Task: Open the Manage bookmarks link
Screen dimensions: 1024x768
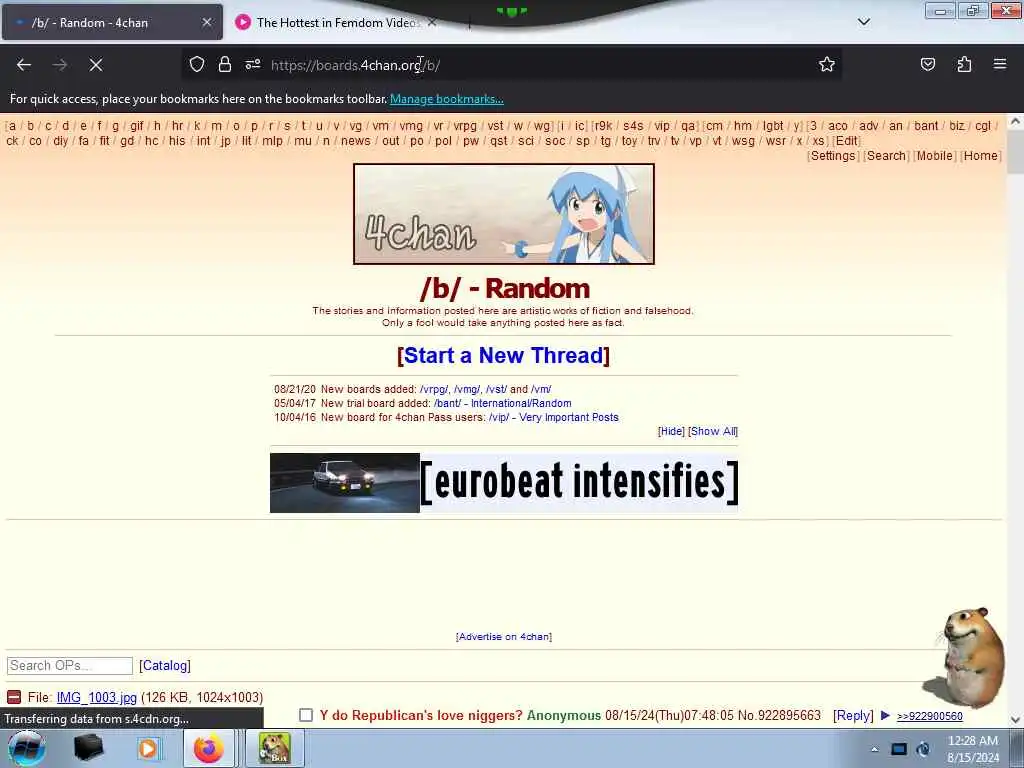Action: point(447,99)
